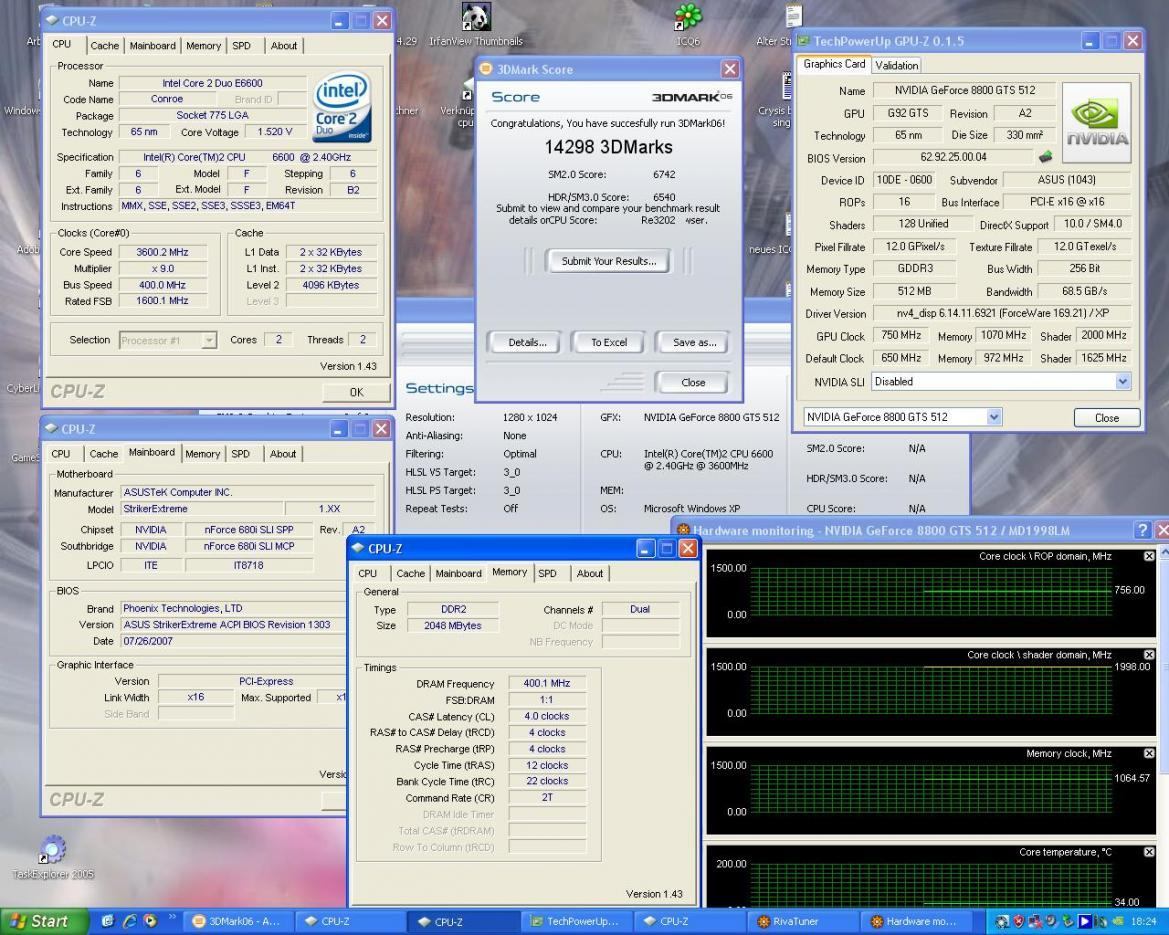Expand the Processor #1 selection dropdown

(209, 340)
